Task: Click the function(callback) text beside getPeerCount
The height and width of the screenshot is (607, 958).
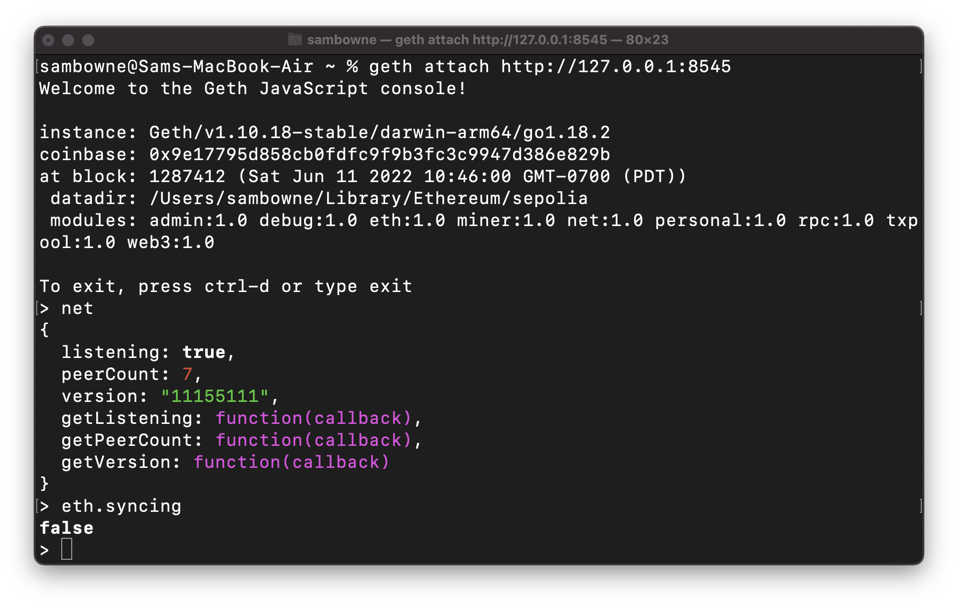Action: click(x=314, y=440)
